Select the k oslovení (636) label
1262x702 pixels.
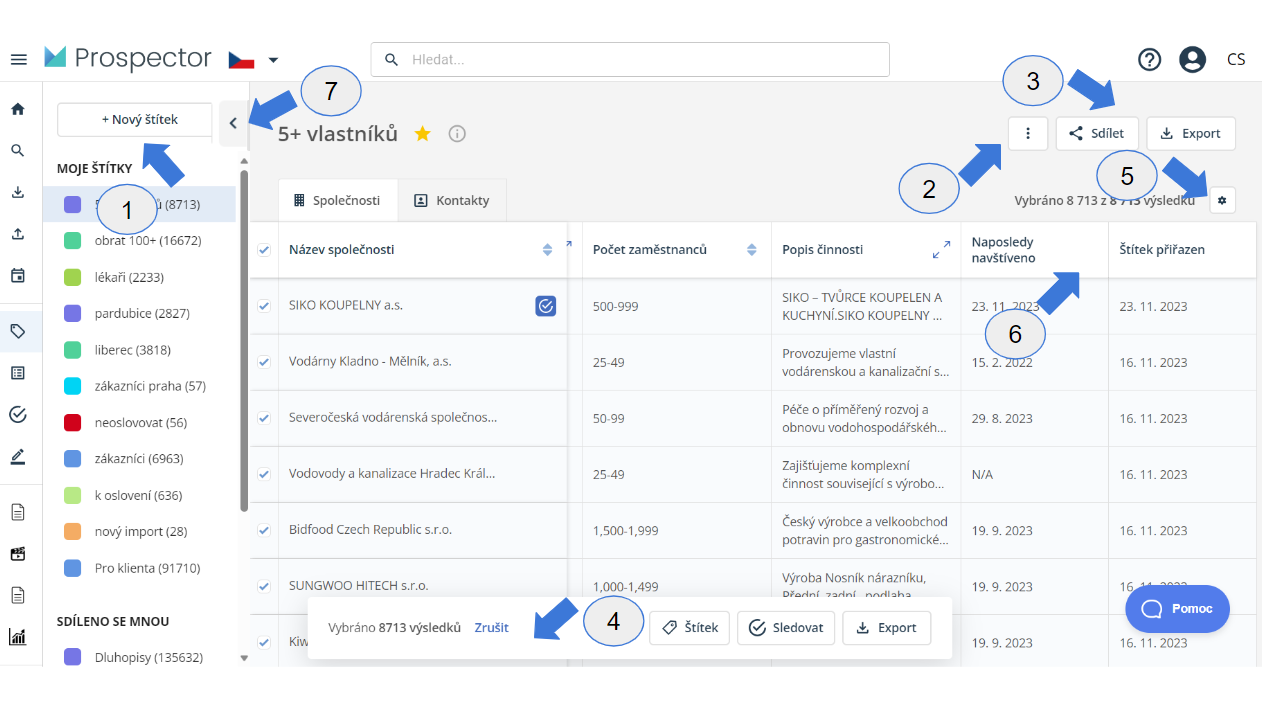click(140, 495)
